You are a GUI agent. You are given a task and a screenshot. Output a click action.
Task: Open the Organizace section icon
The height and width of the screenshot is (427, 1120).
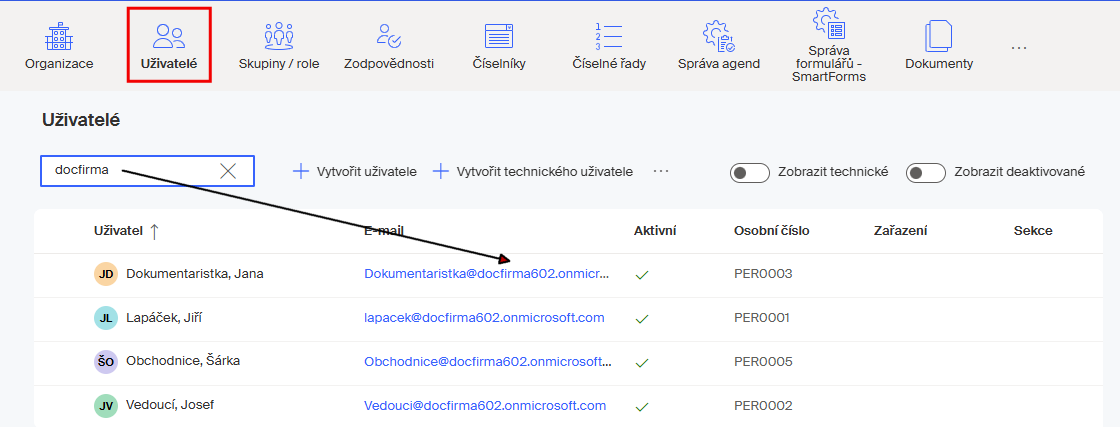click(x=59, y=36)
